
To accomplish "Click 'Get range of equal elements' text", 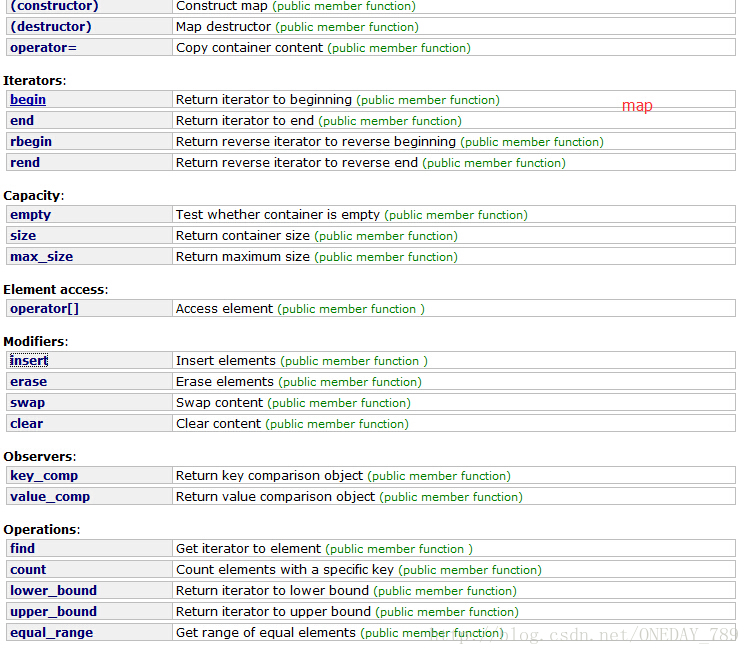I will click(x=266, y=633).
